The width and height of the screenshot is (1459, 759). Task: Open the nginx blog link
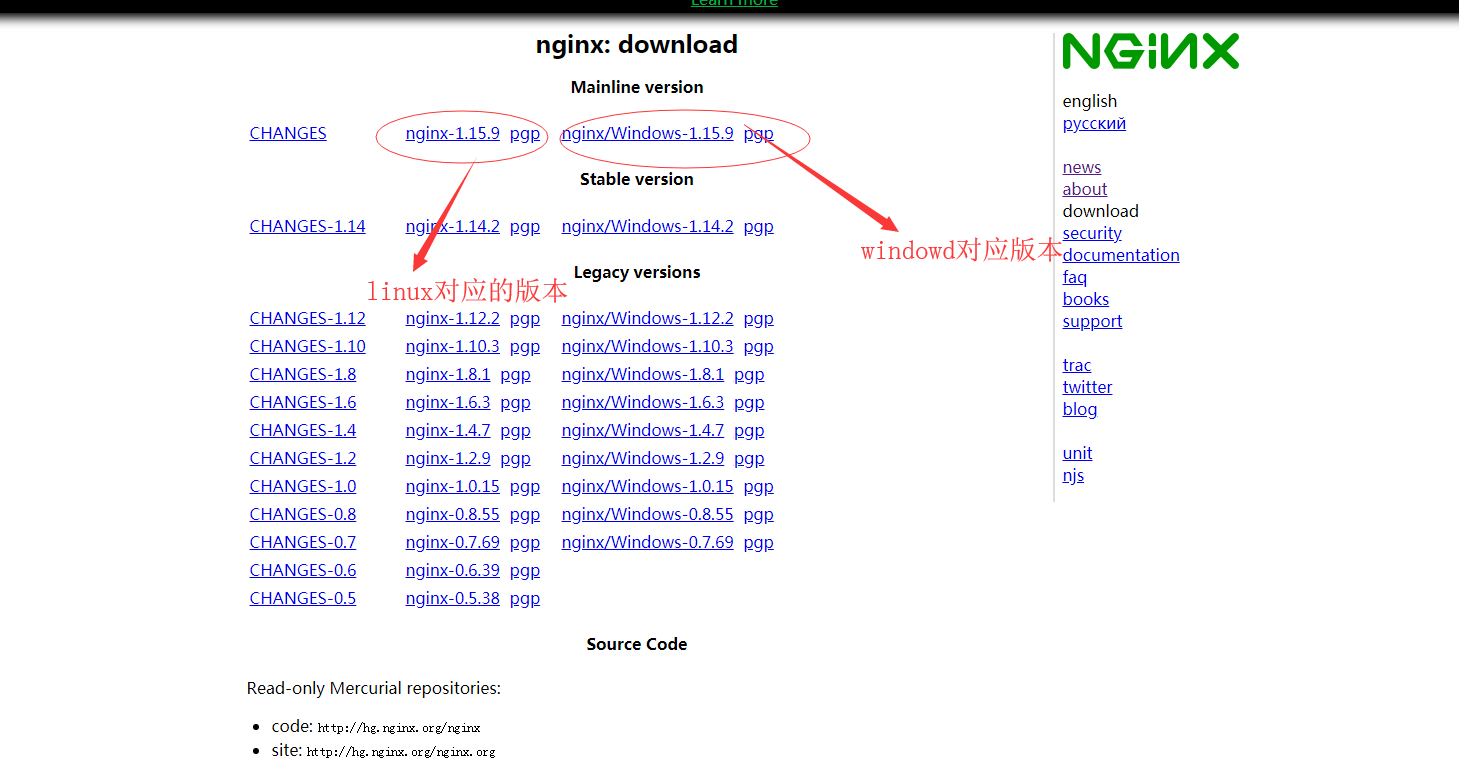(x=1080, y=409)
